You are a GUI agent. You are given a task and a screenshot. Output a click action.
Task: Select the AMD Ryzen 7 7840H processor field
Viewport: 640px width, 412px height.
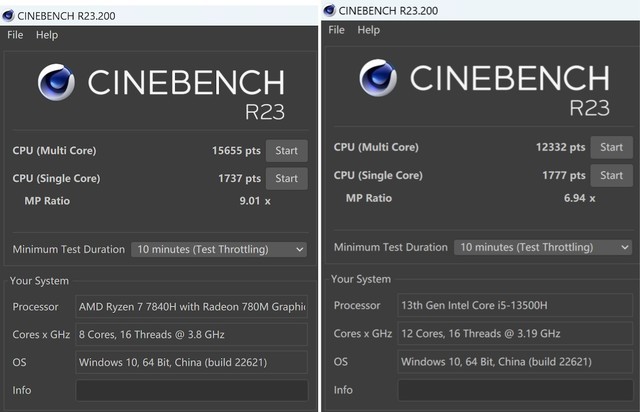pyautogui.click(x=191, y=307)
